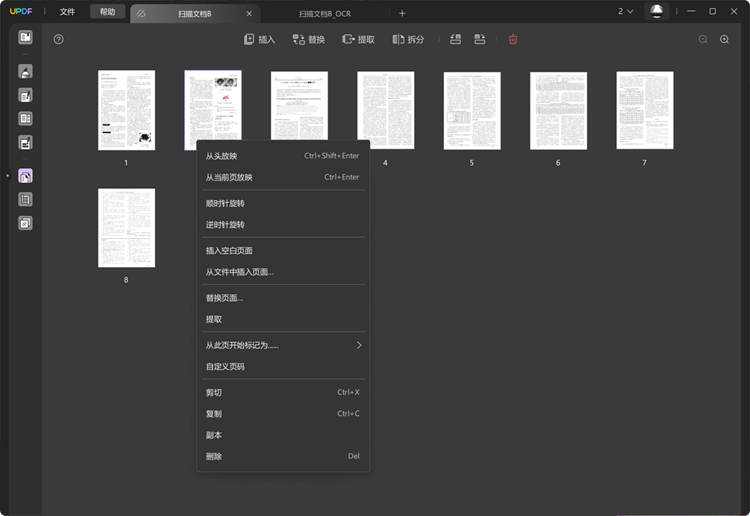Screen dimensions: 750x516
Task: Open the 帮助 menu
Action: 108,11
